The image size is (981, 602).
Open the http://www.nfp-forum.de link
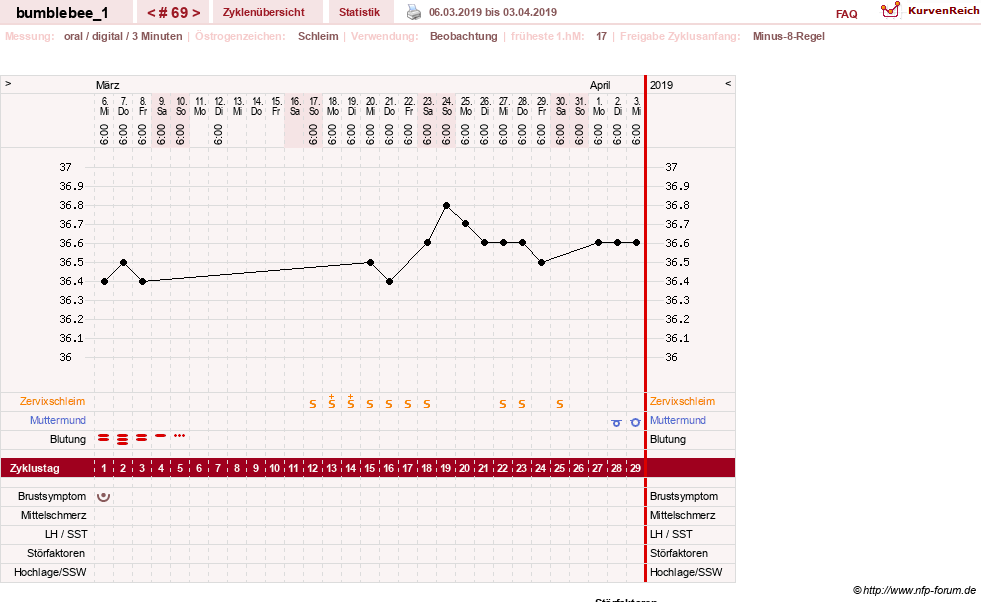point(919,590)
